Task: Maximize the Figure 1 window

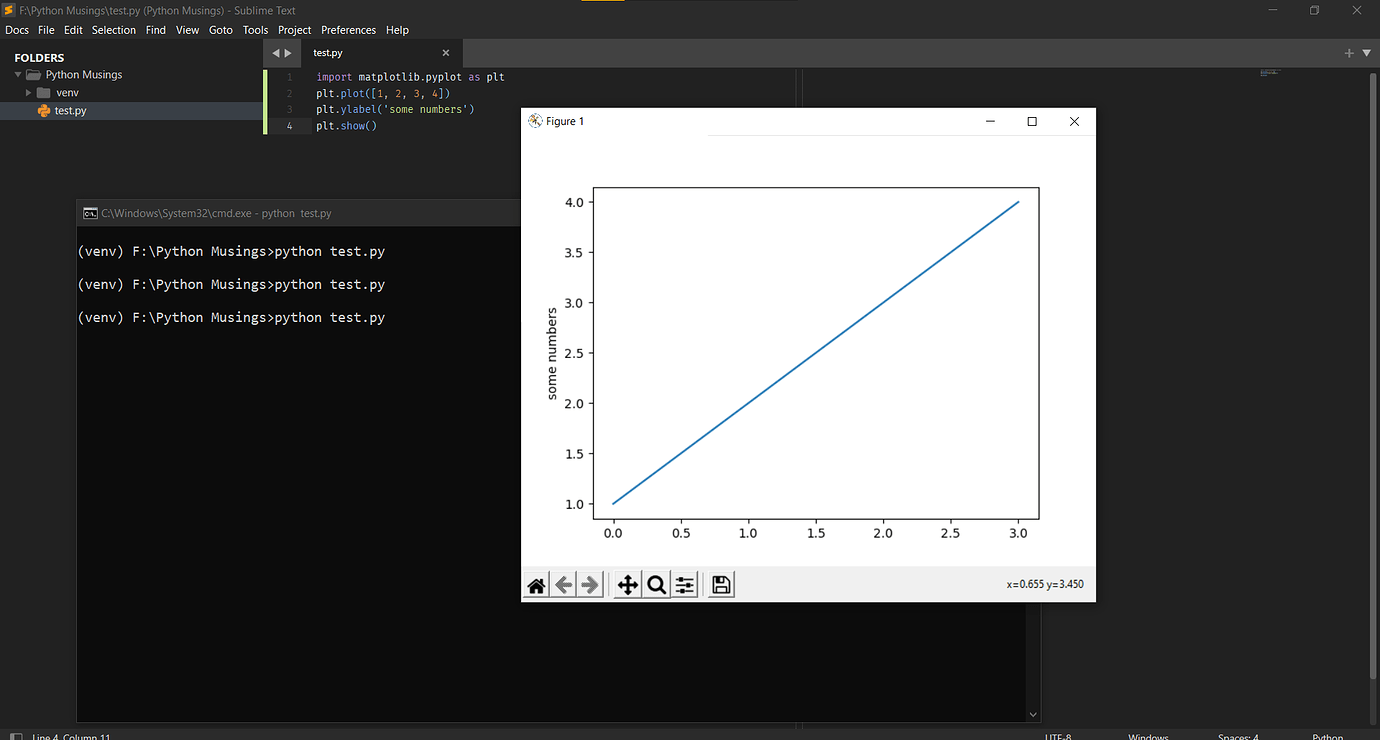Action: [1032, 121]
